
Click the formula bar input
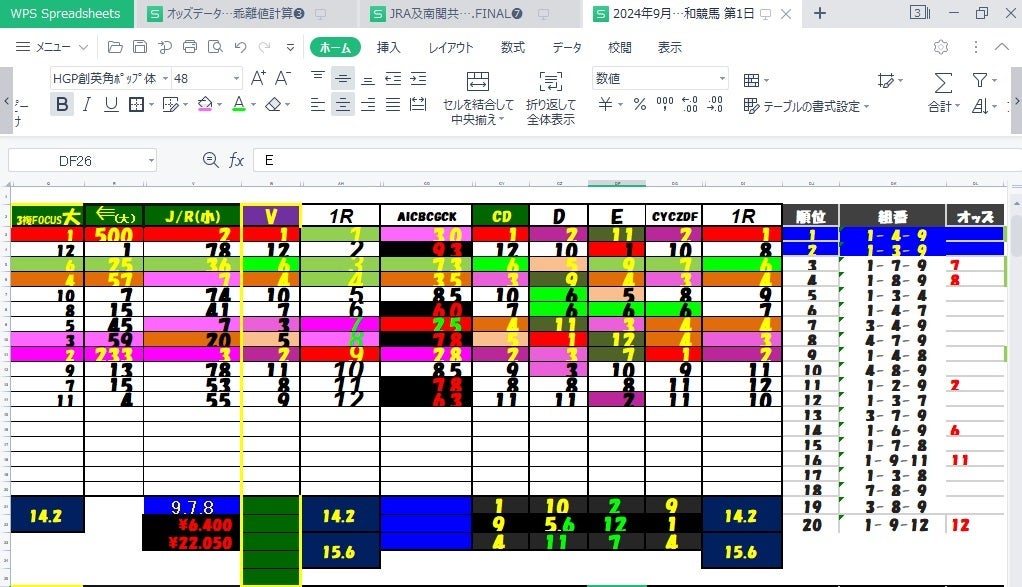[x=637, y=160]
